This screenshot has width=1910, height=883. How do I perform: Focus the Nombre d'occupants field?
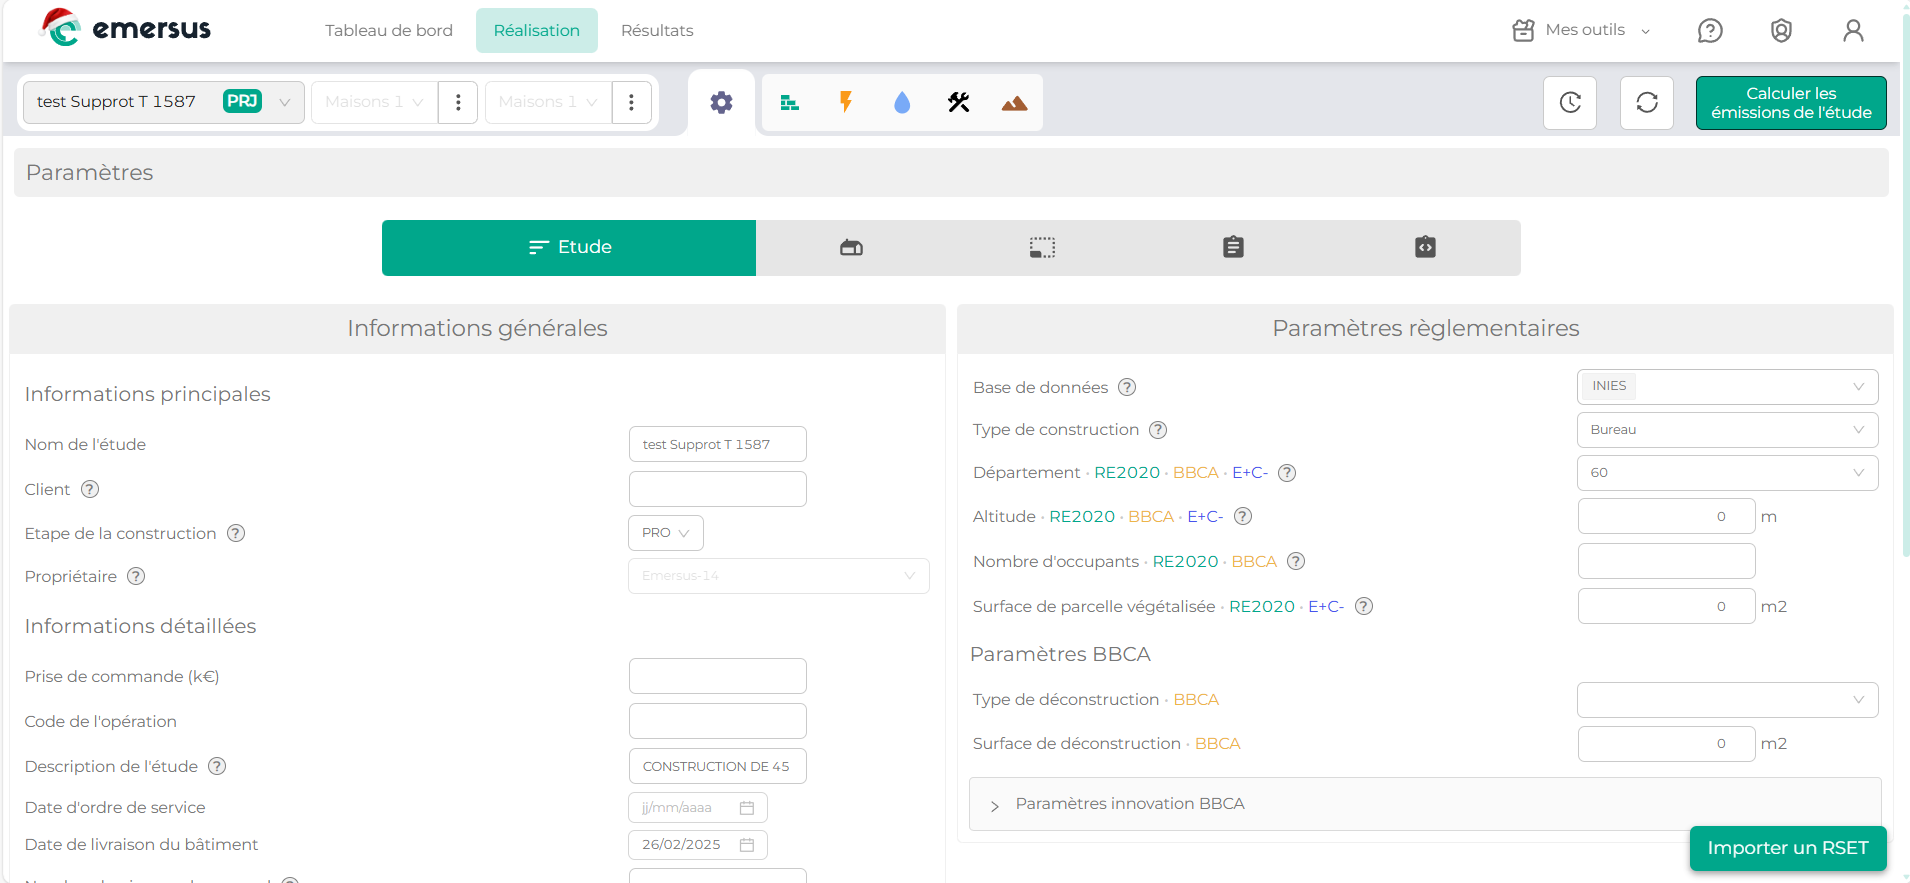(x=1667, y=561)
